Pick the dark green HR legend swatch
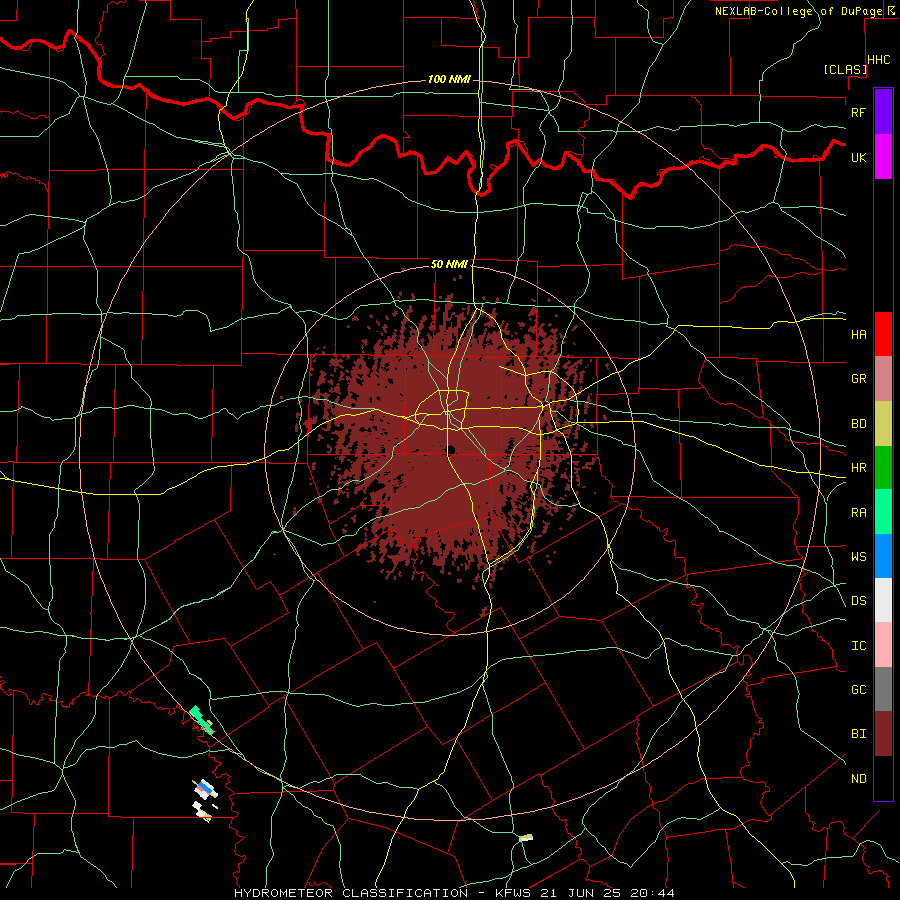Viewport: 900px width, 900px height. coord(883,468)
